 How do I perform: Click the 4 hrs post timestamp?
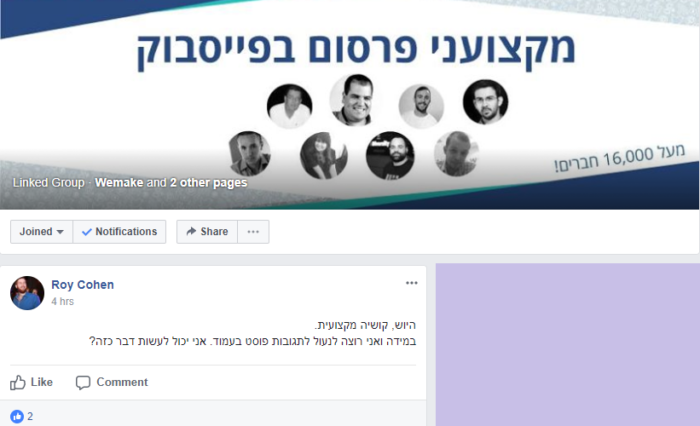[62, 301]
